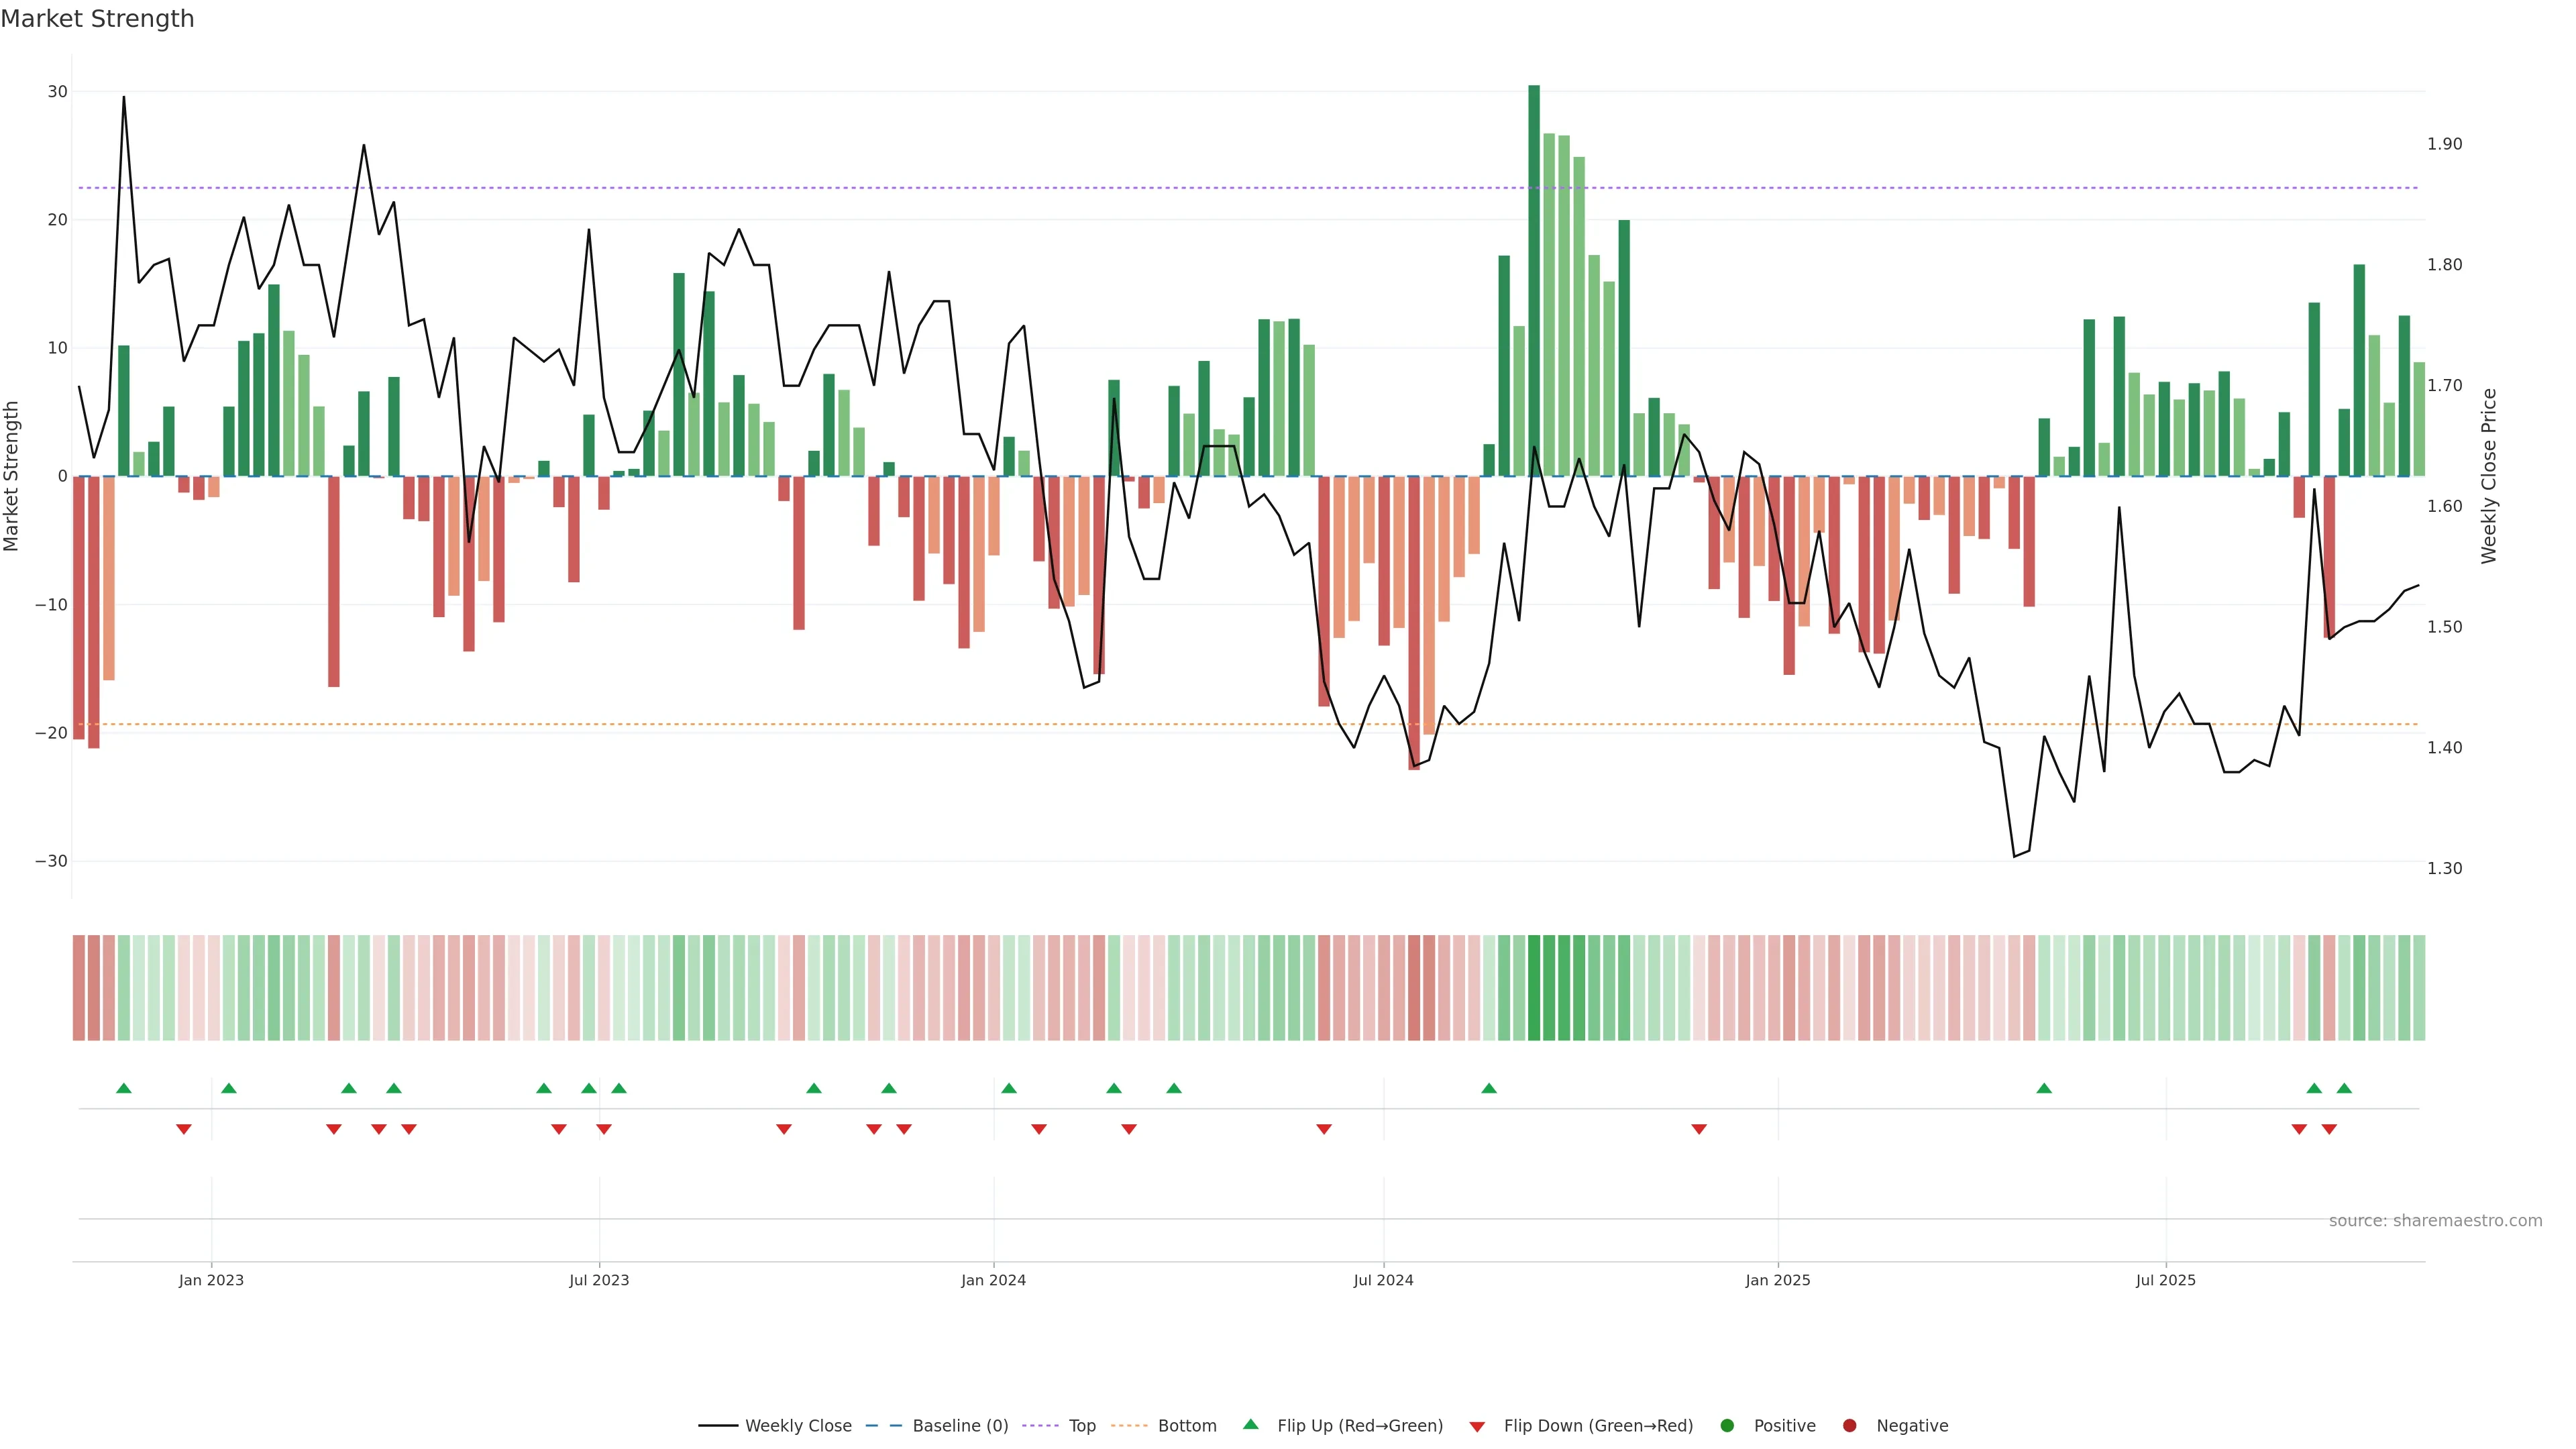Click the leftmost red flip-down triangle marker
2576x1449 pixels.
pos(184,1129)
